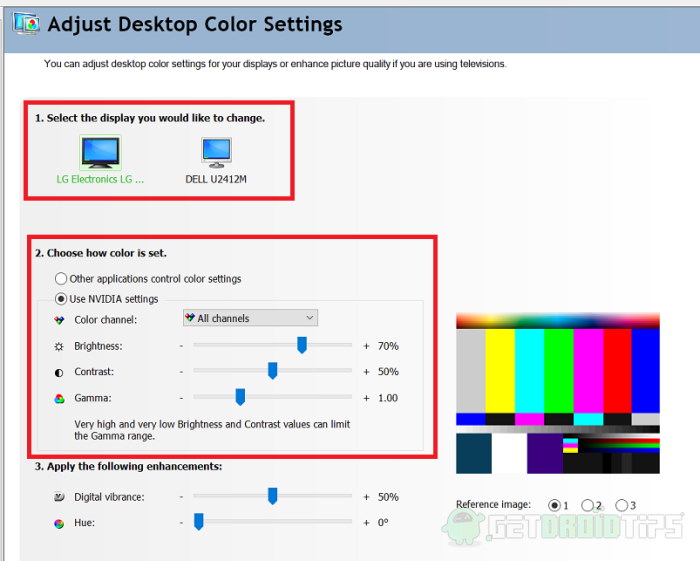Image resolution: width=700 pixels, height=561 pixels.
Task: Click the Gamma value '1.00'
Action: click(388, 398)
